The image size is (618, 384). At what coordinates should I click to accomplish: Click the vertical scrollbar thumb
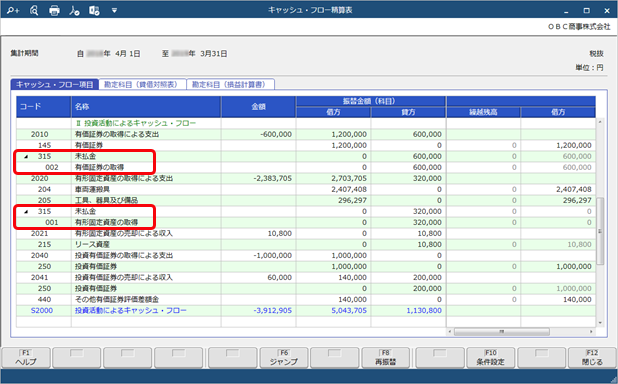click(x=600, y=231)
